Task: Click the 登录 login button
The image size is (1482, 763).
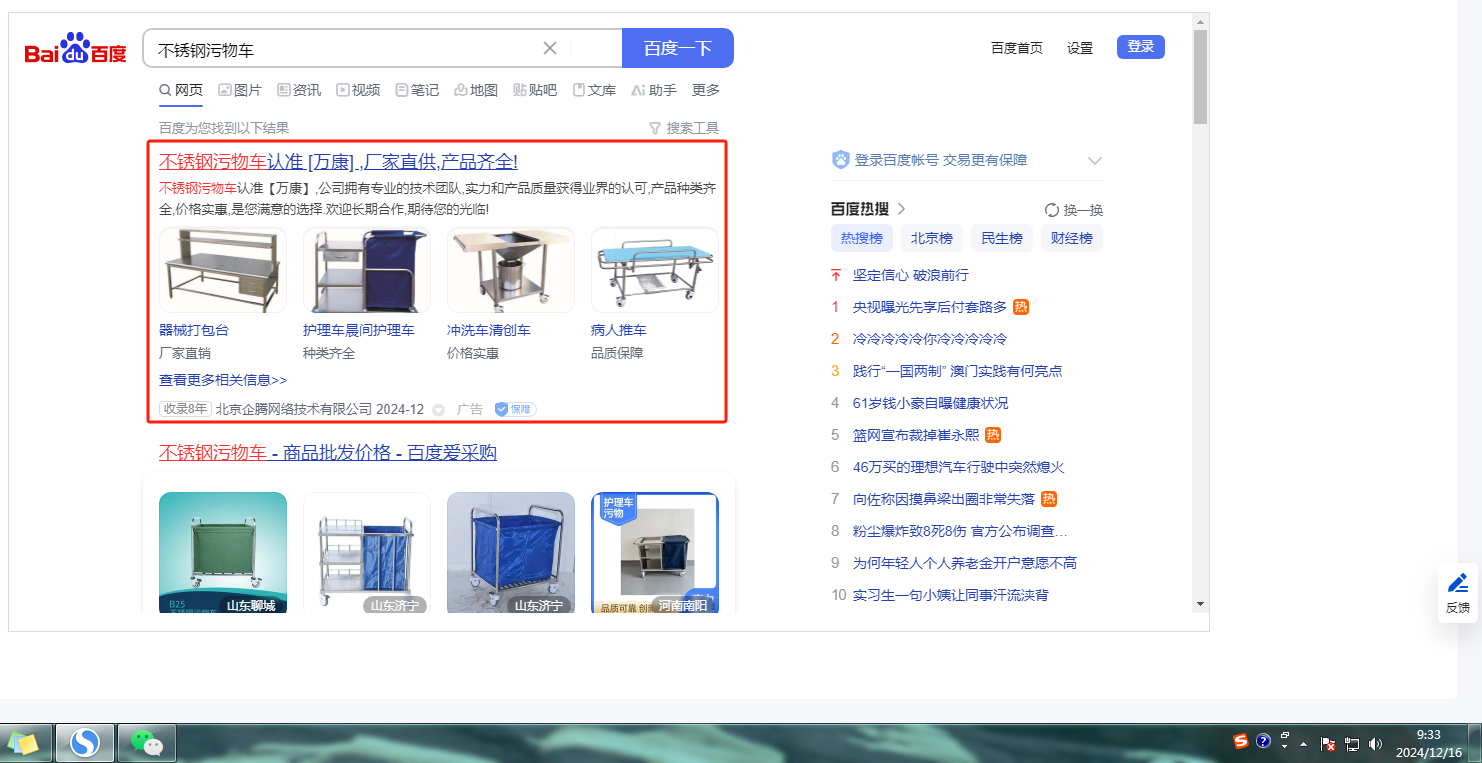Action: point(1141,47)
